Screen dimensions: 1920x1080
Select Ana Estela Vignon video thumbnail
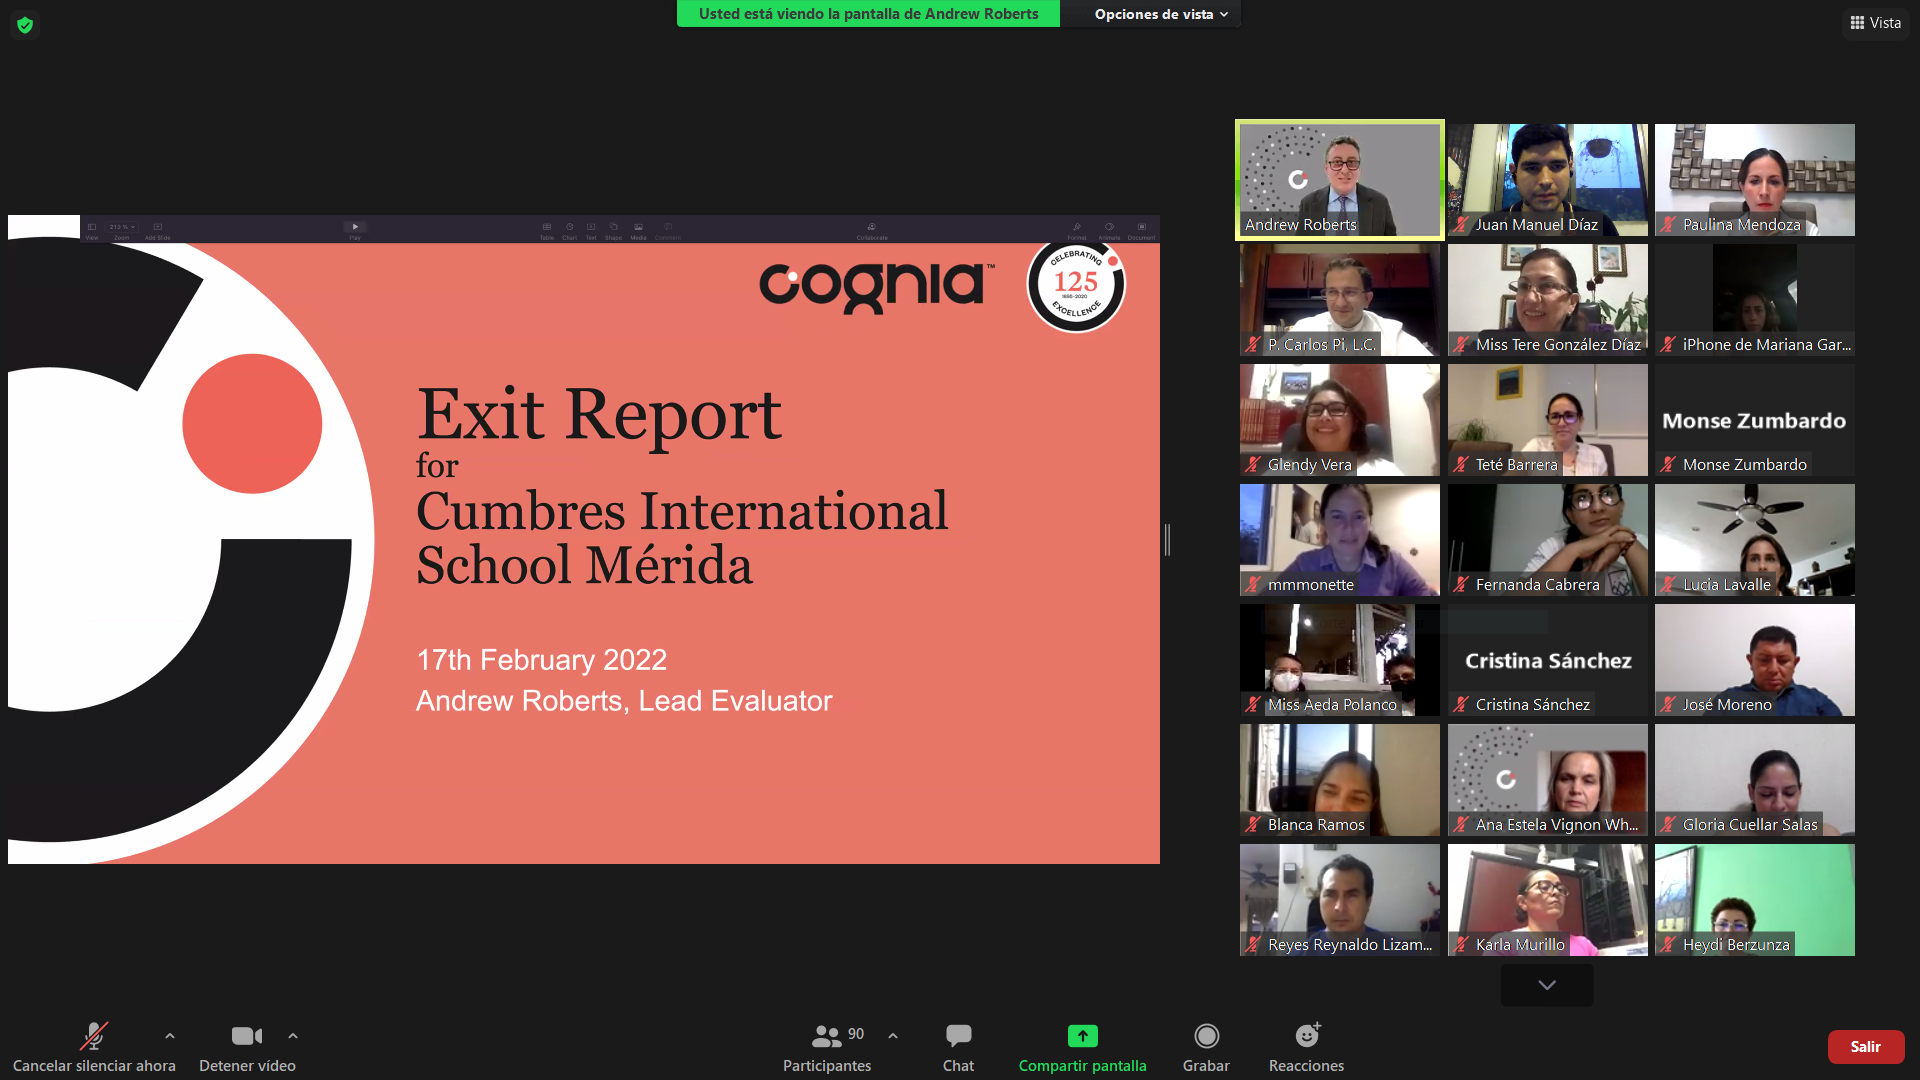pos(1547,780)
